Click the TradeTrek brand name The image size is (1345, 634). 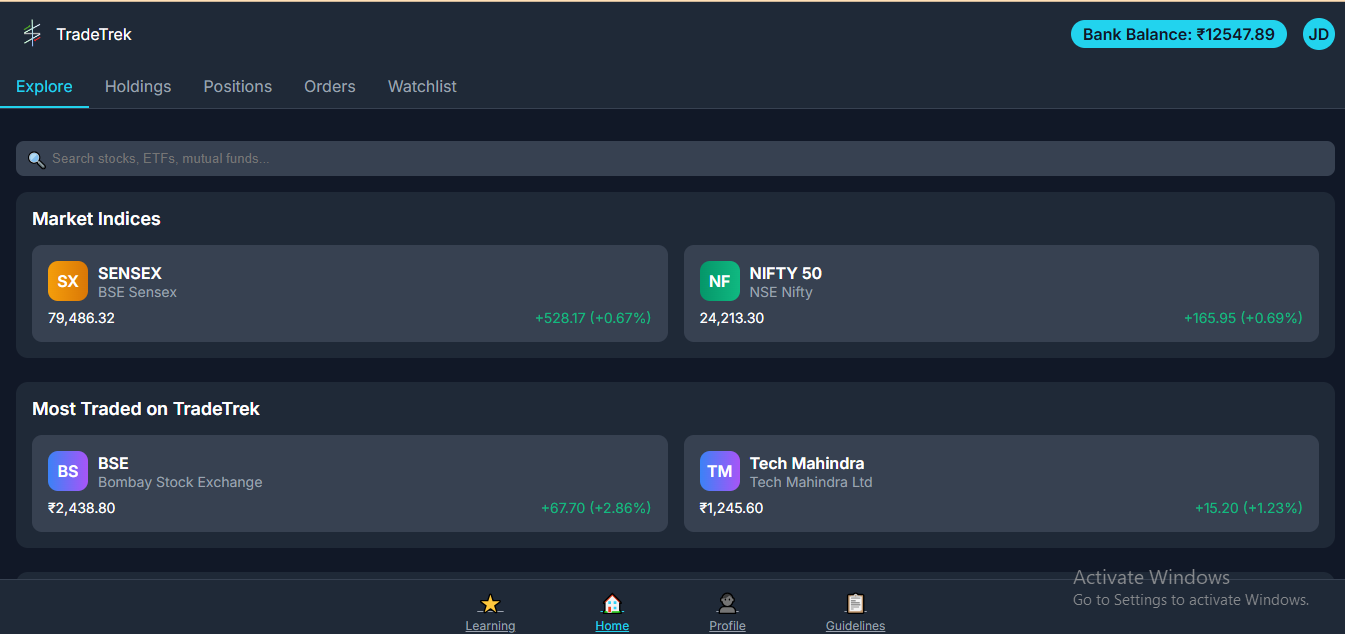[94, 35]
